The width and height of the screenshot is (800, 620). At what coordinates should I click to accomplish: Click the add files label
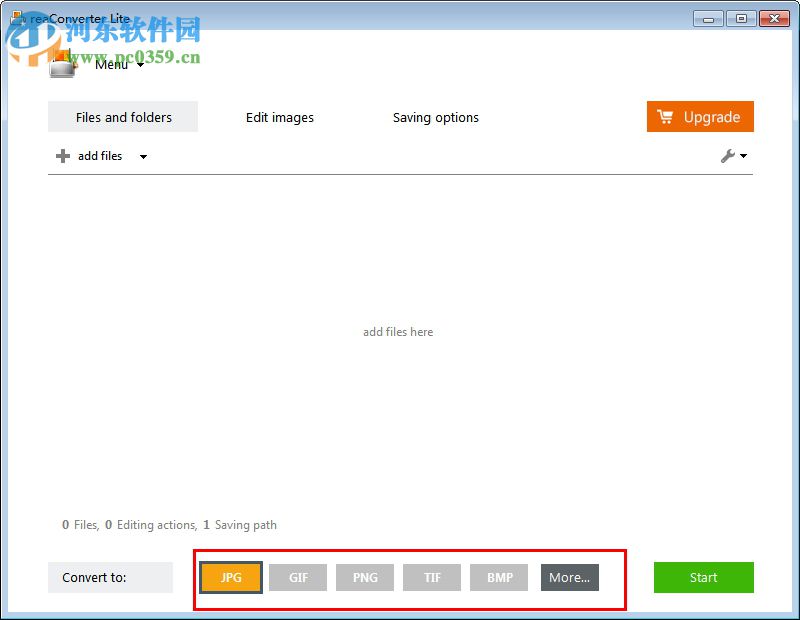tap(100, 156)
